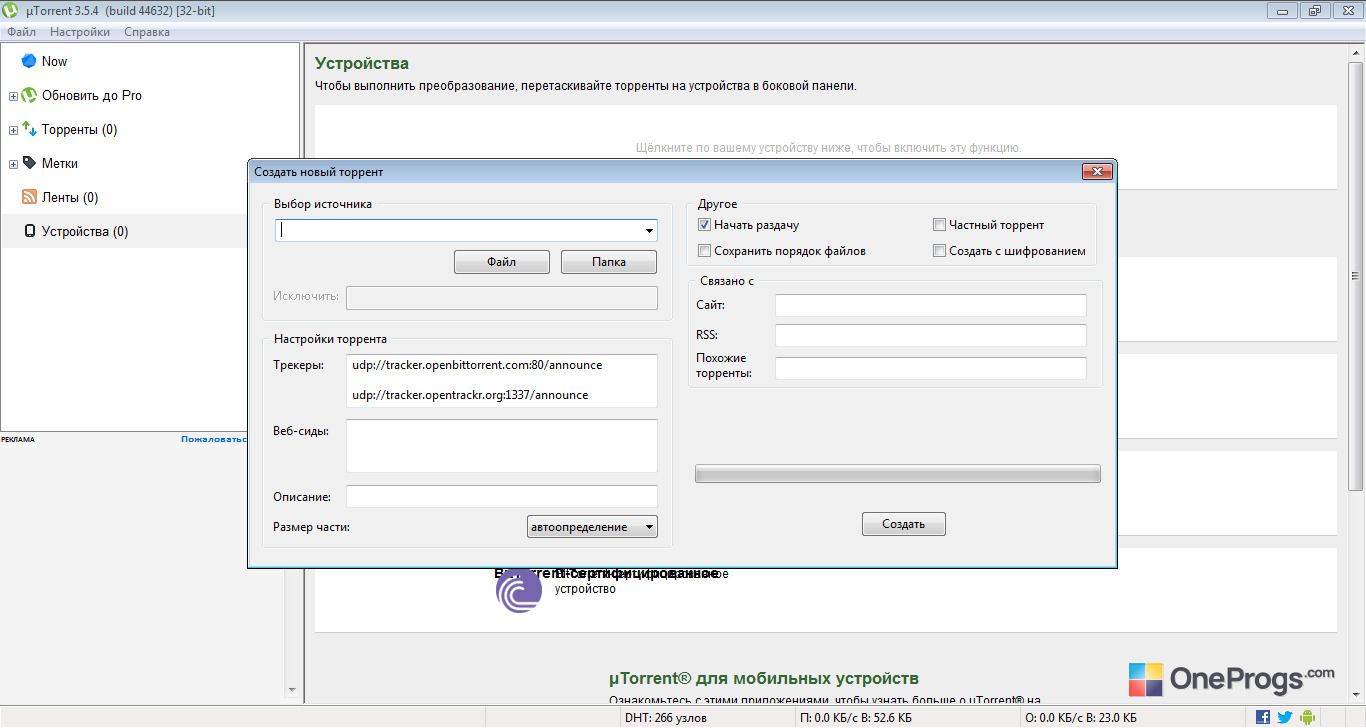
Task: Click the Папка button to choose folder
Action: tap(609, 262)
